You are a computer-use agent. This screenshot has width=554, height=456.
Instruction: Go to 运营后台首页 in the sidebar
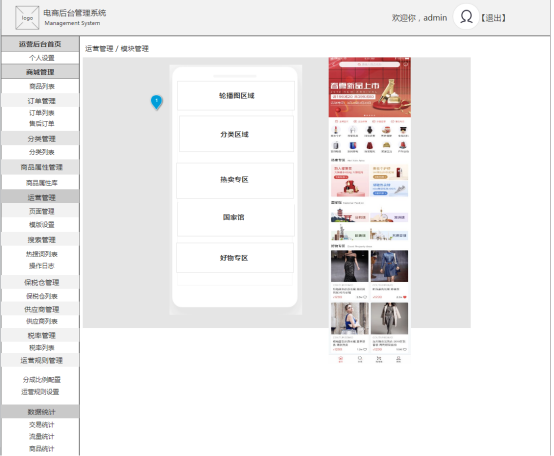tap(41, 44)
